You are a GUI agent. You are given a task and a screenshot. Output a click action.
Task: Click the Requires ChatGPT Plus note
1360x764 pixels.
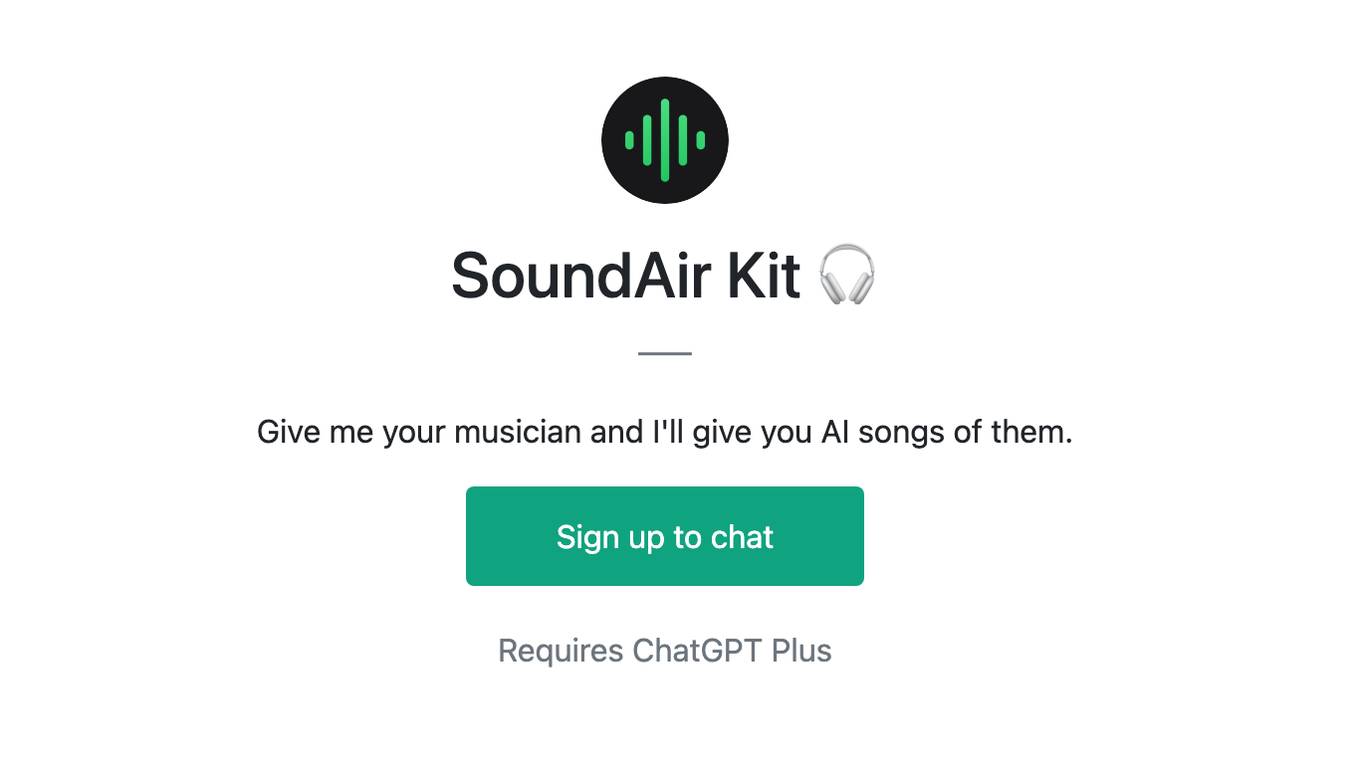tap(665, 651)
